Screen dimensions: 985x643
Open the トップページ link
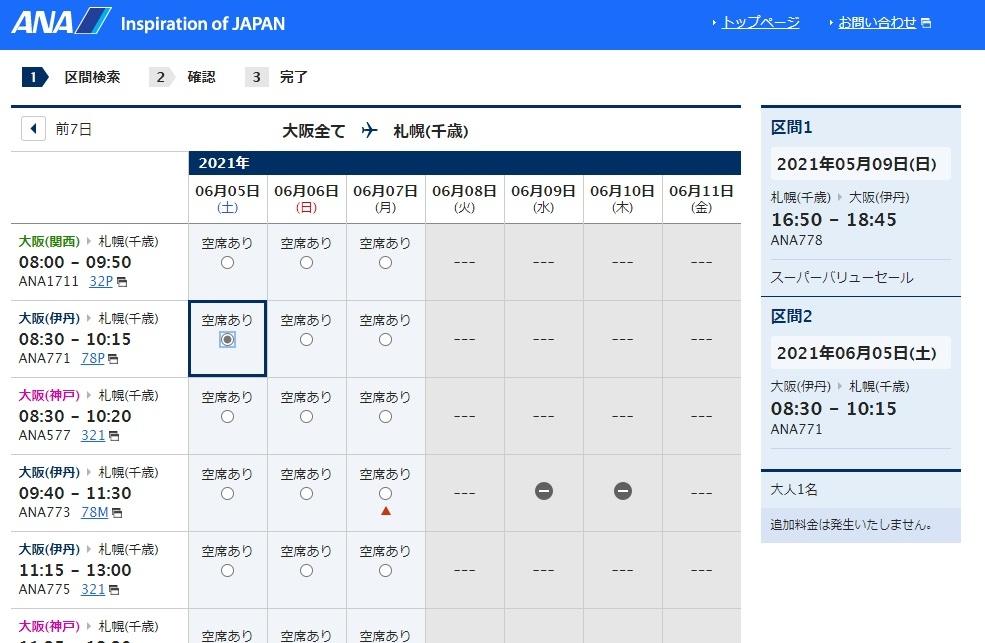coord(760,22)
